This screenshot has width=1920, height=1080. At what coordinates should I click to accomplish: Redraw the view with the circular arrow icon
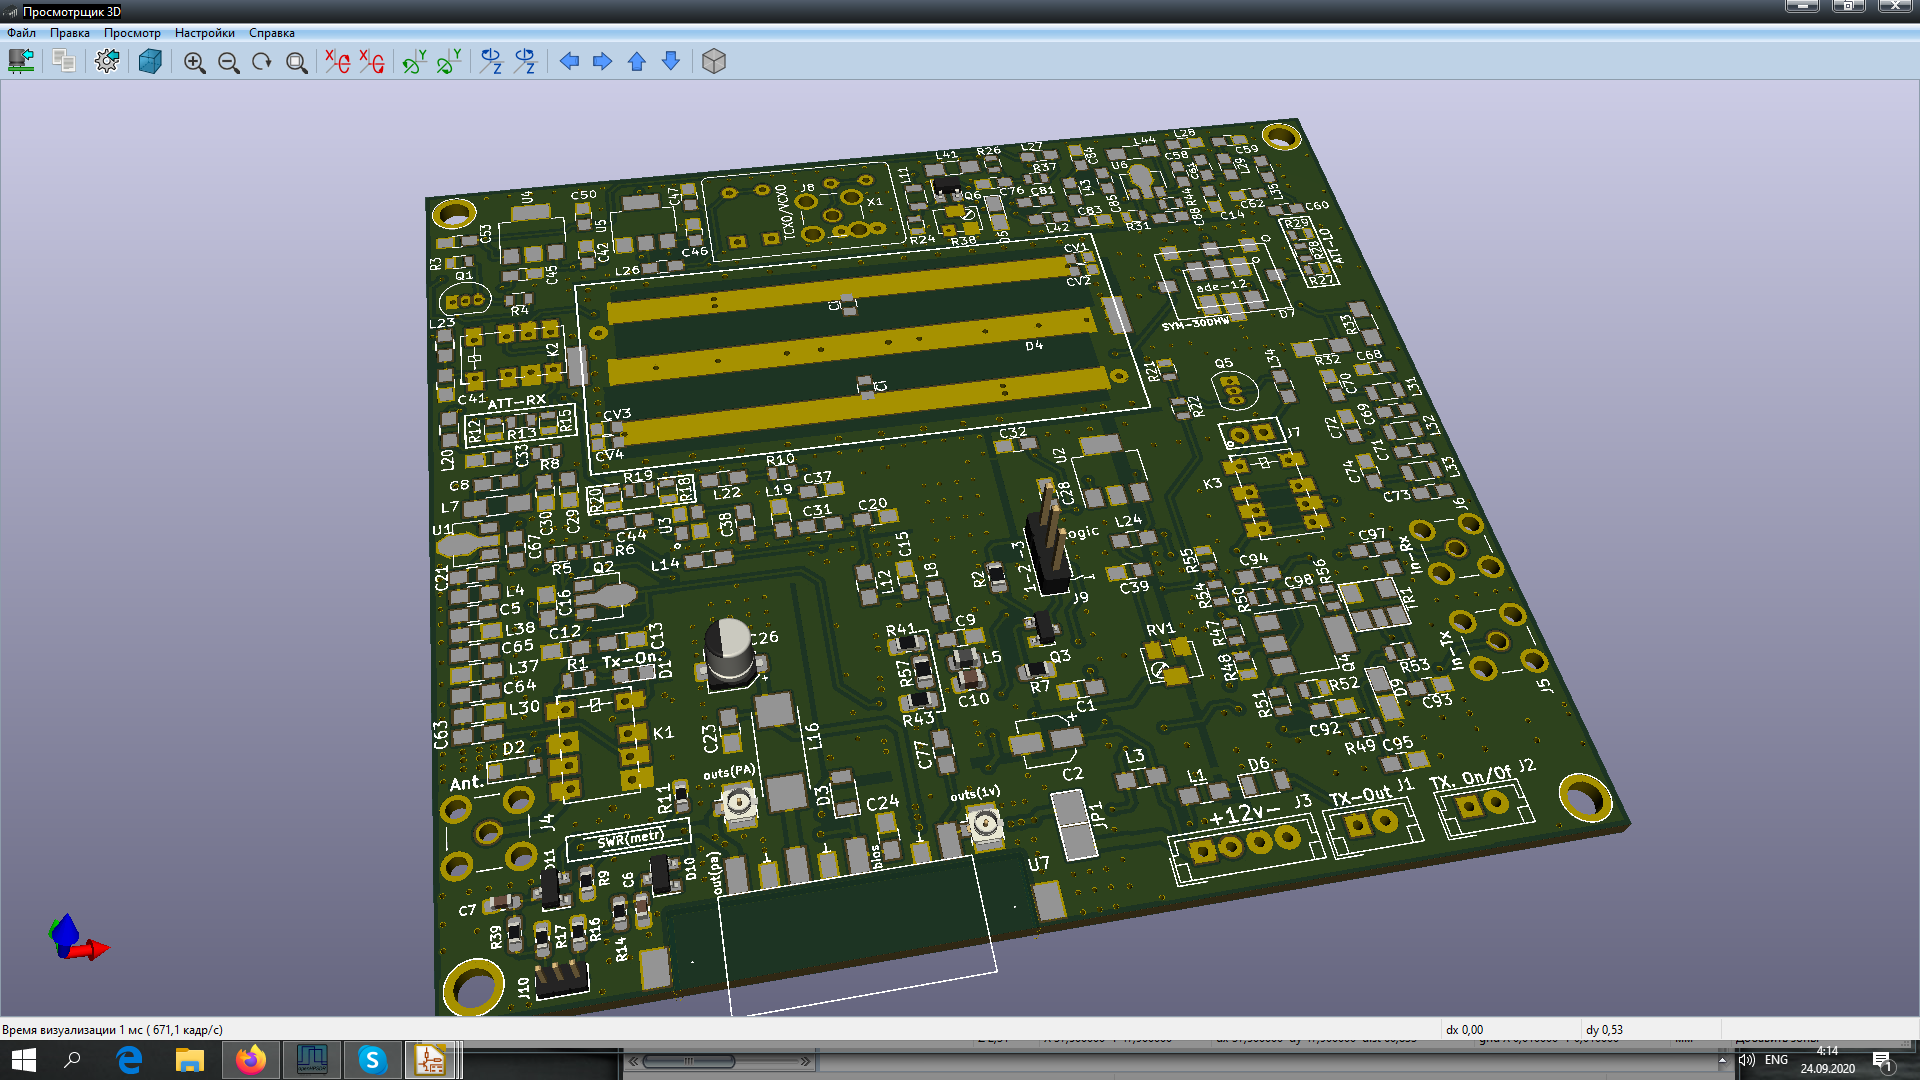click(x=262, y=62)
